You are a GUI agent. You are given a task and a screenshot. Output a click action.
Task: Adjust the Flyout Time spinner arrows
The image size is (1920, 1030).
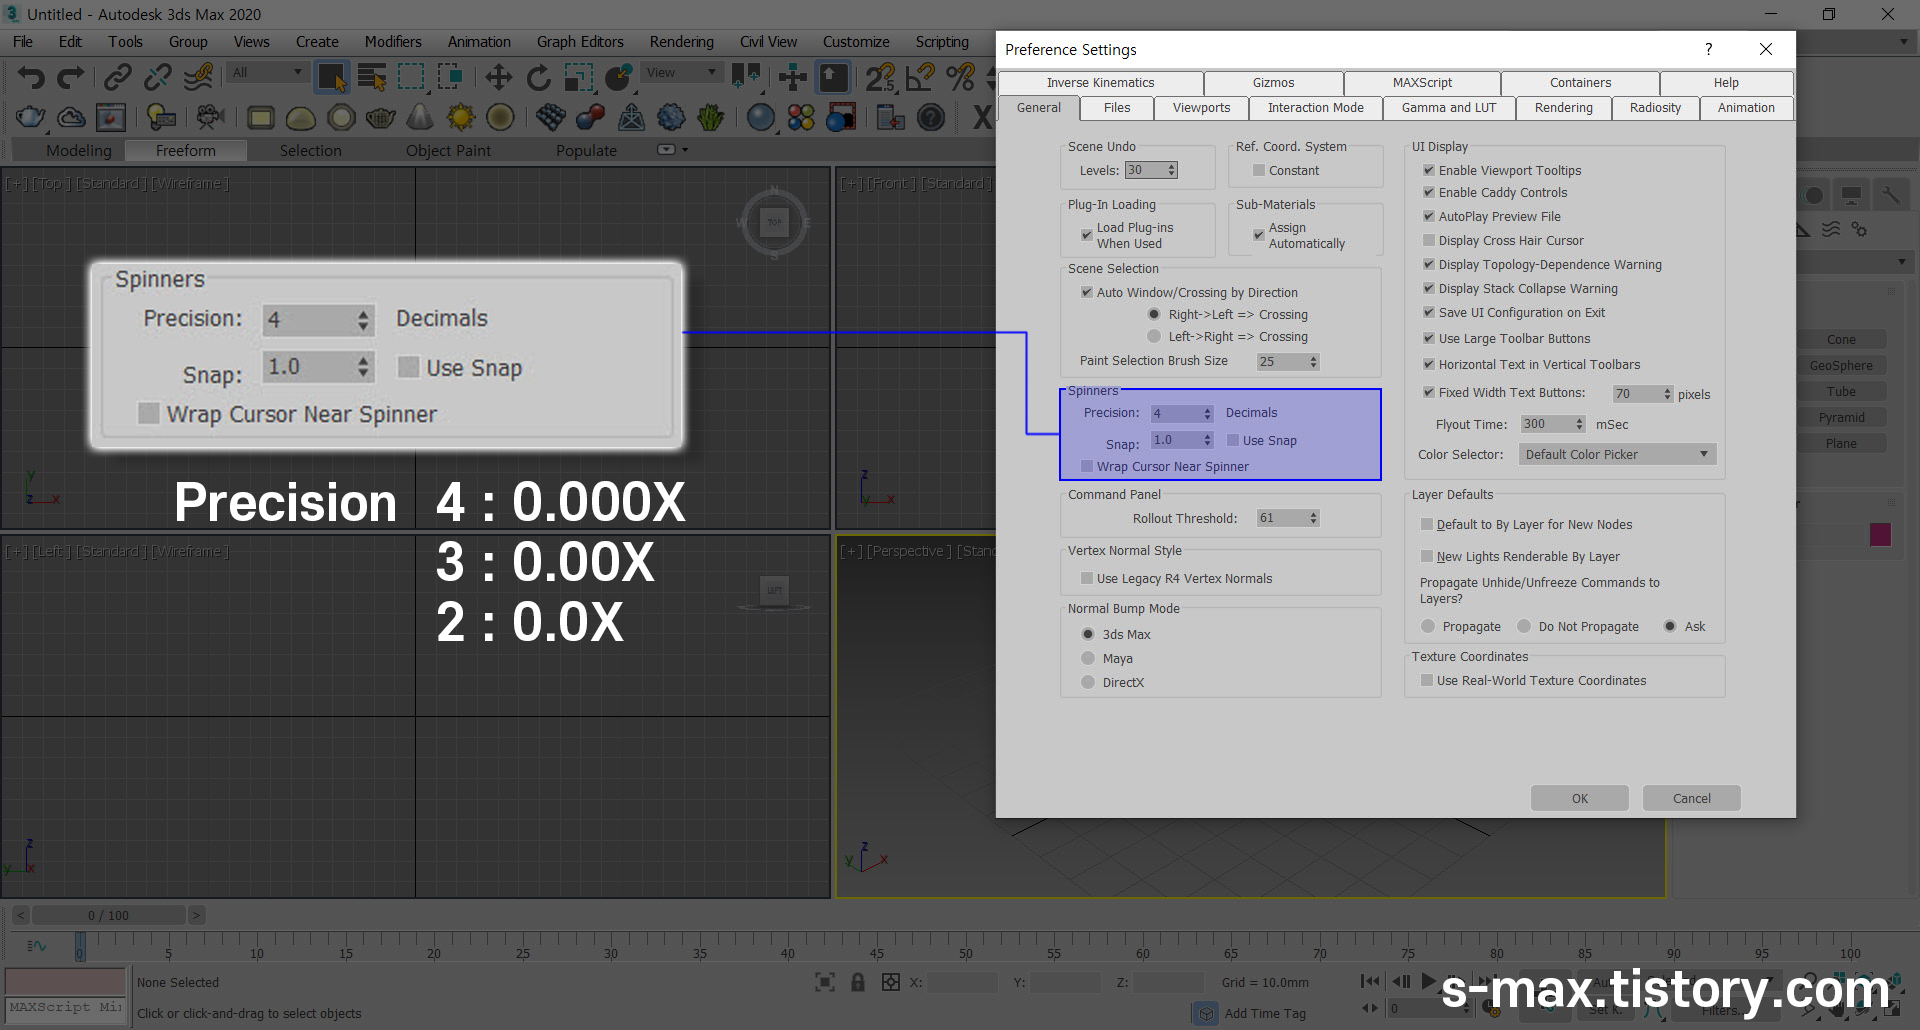click(x=1579, y=424)
